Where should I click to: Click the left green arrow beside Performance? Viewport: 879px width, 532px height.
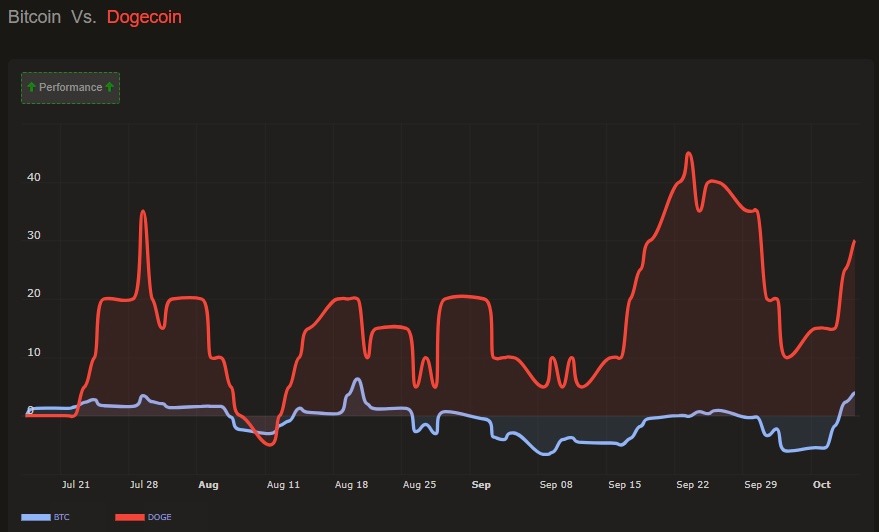[31, 88]
